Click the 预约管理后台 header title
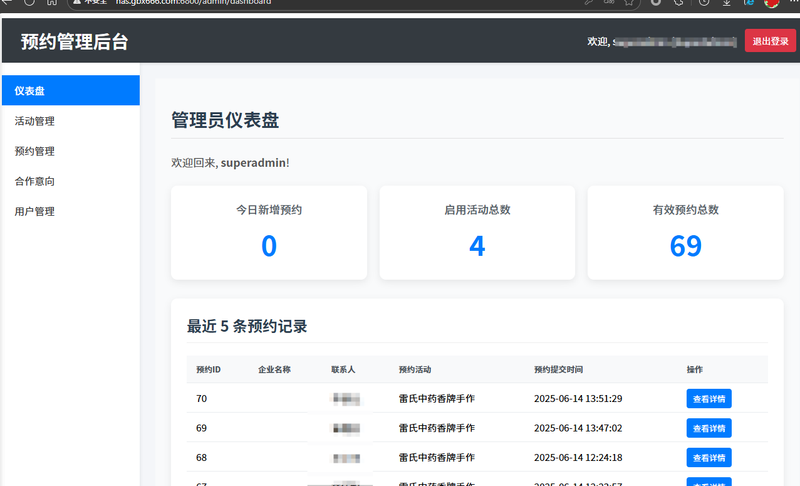 point(74,42)
